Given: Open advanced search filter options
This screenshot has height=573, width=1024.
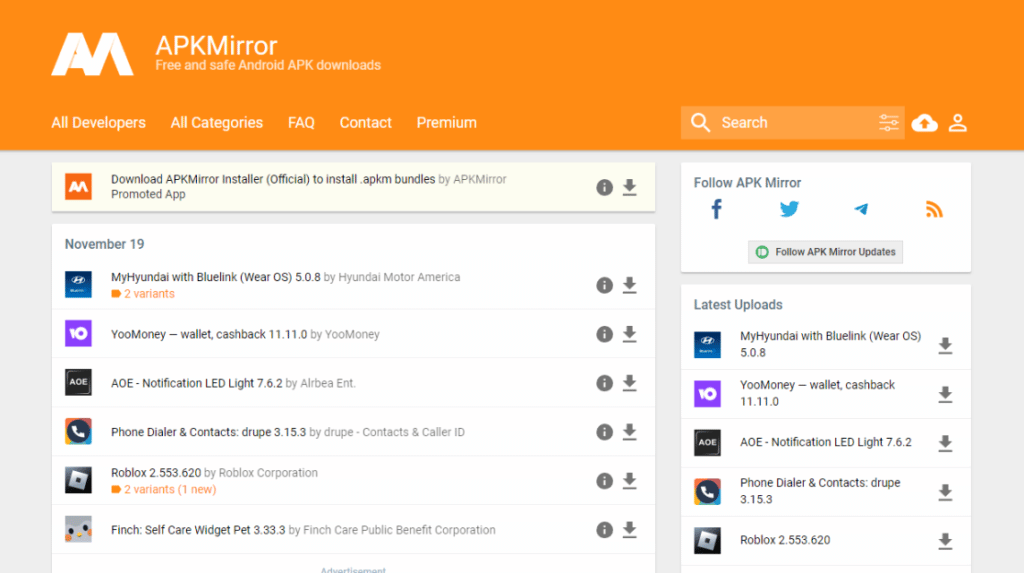Looking at the screenshot, I should (888, 123).
